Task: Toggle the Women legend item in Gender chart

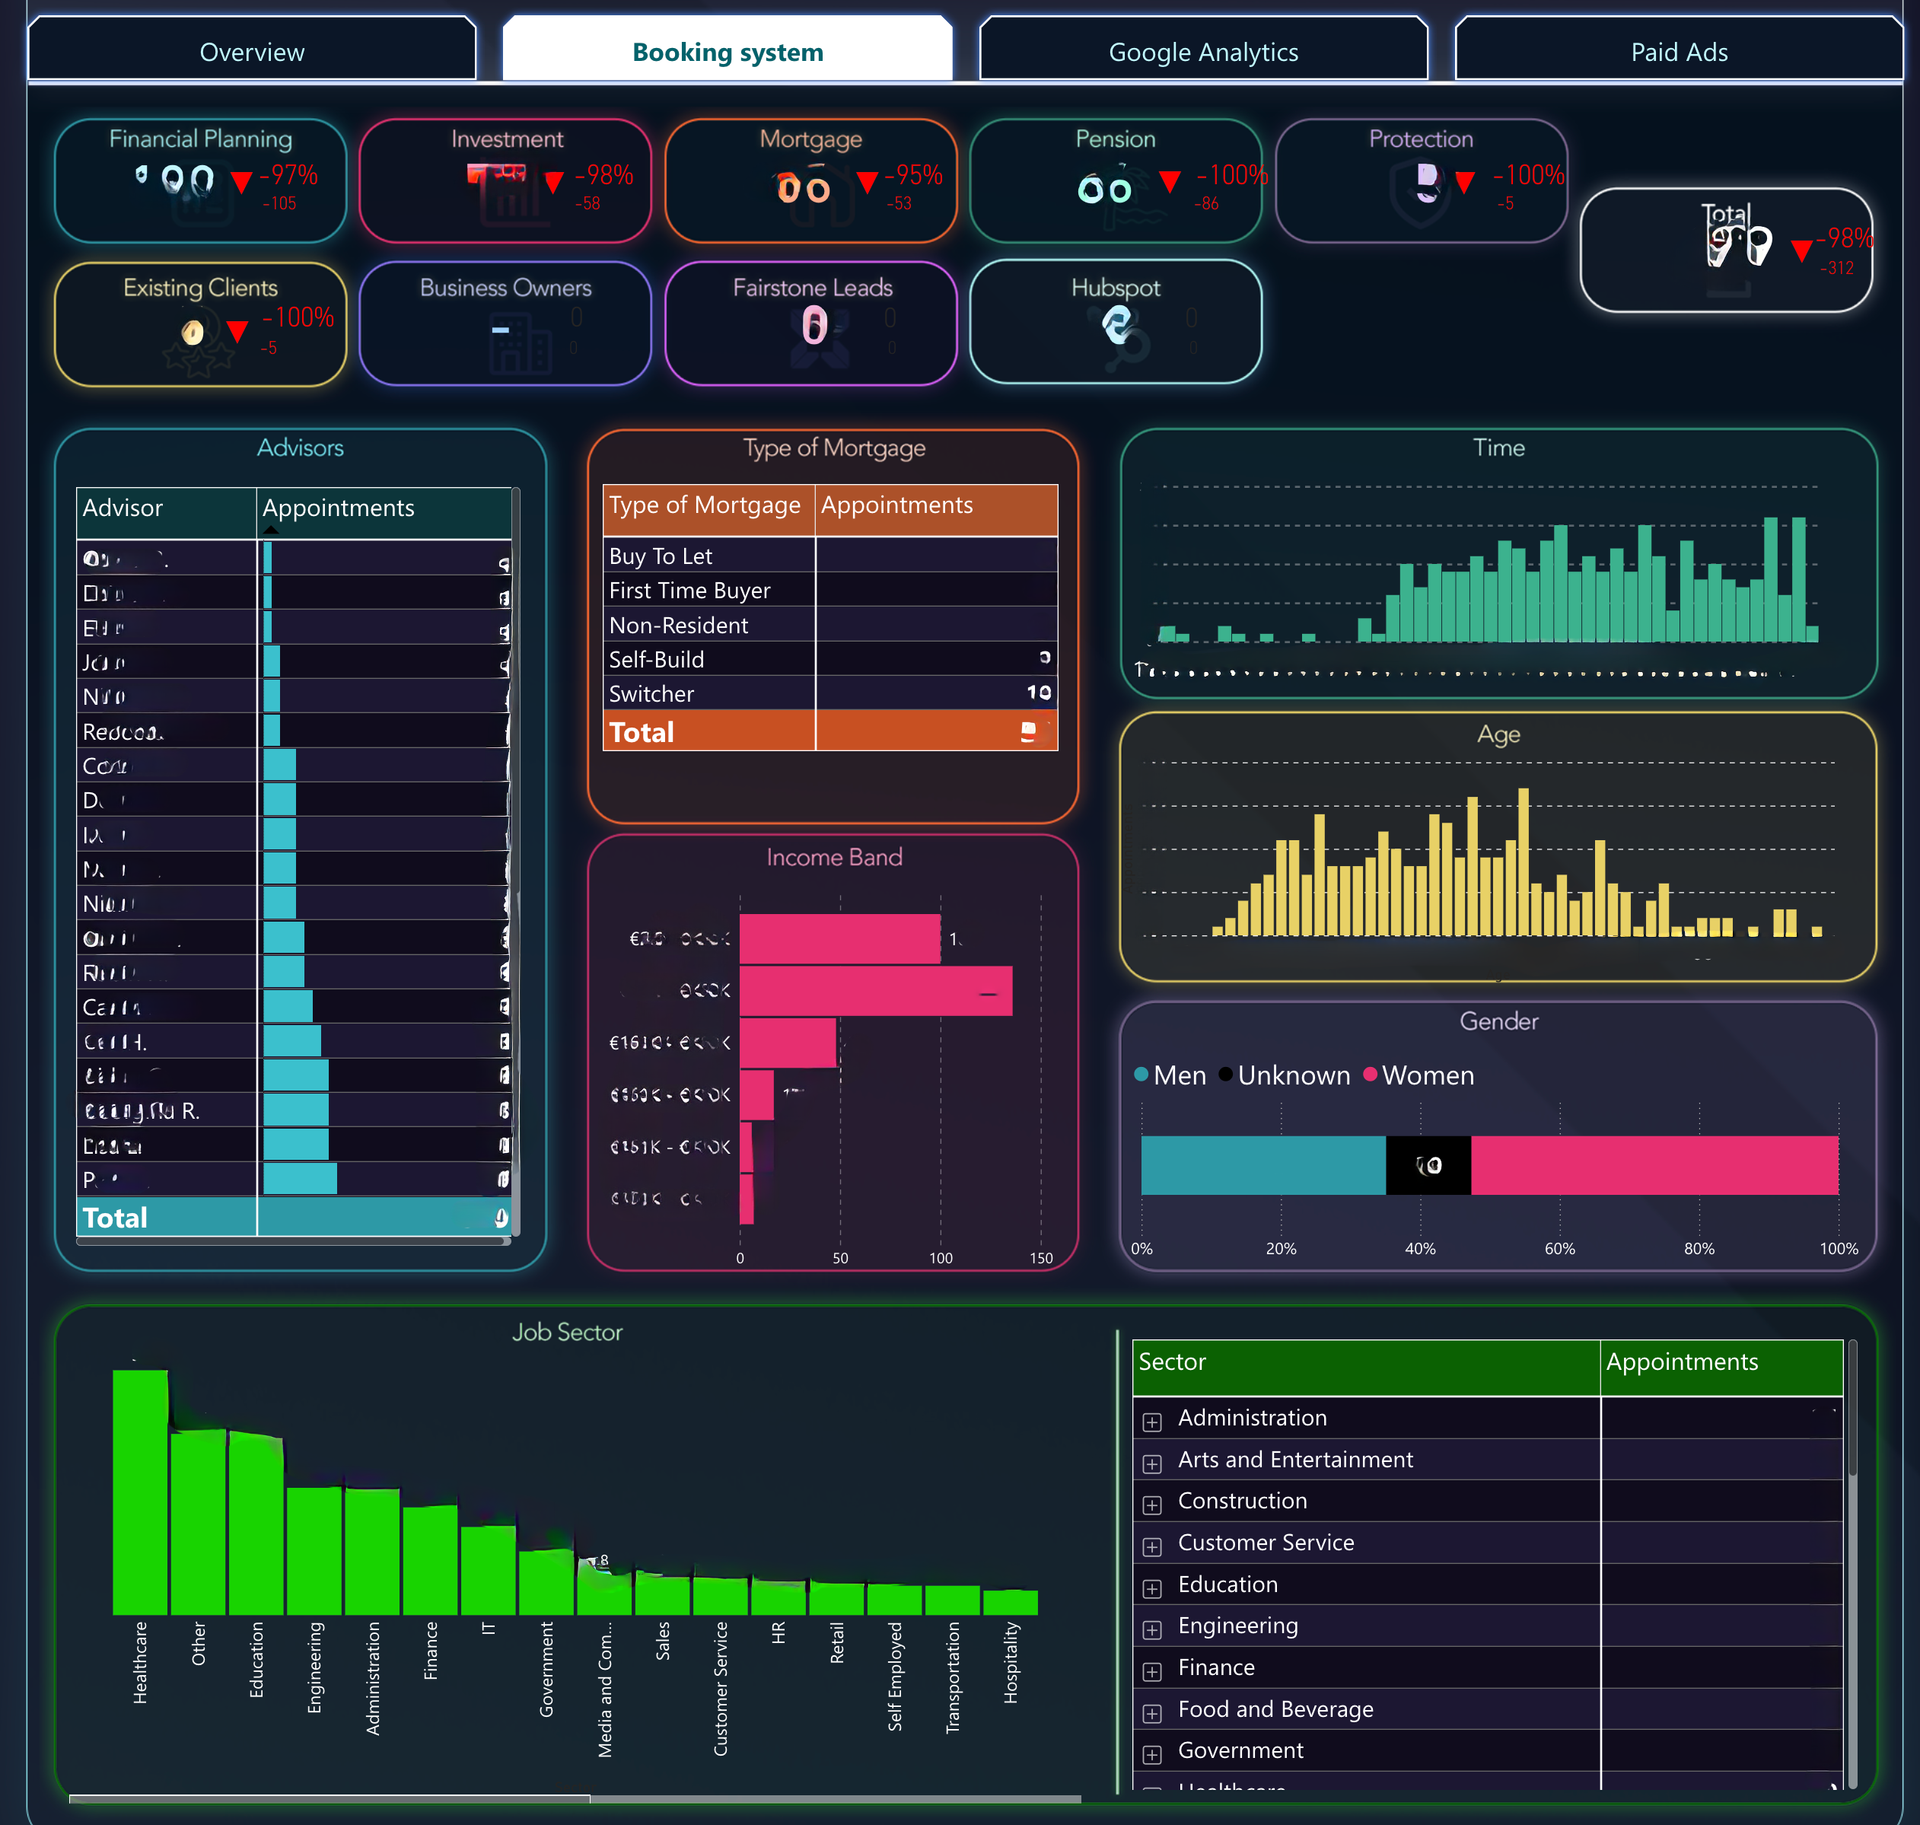Action: pos(1418,1075)
